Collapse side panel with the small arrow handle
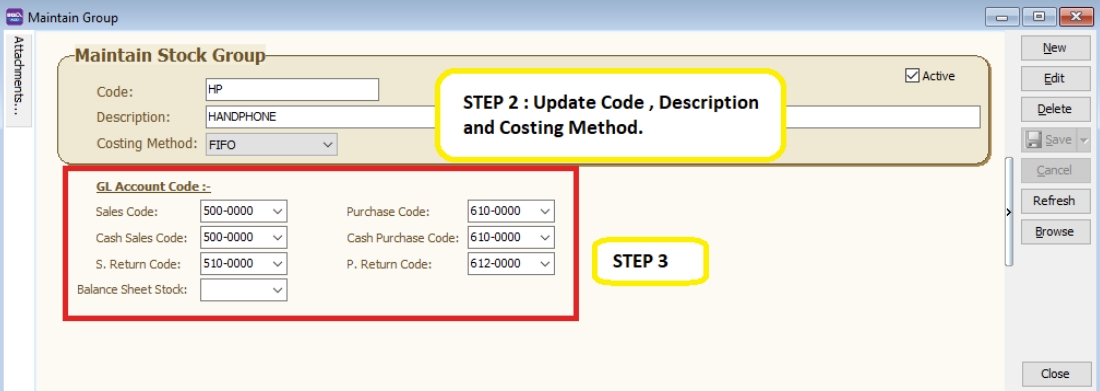The height and width of the screenshot is (391, 1100). point(1009,212)
